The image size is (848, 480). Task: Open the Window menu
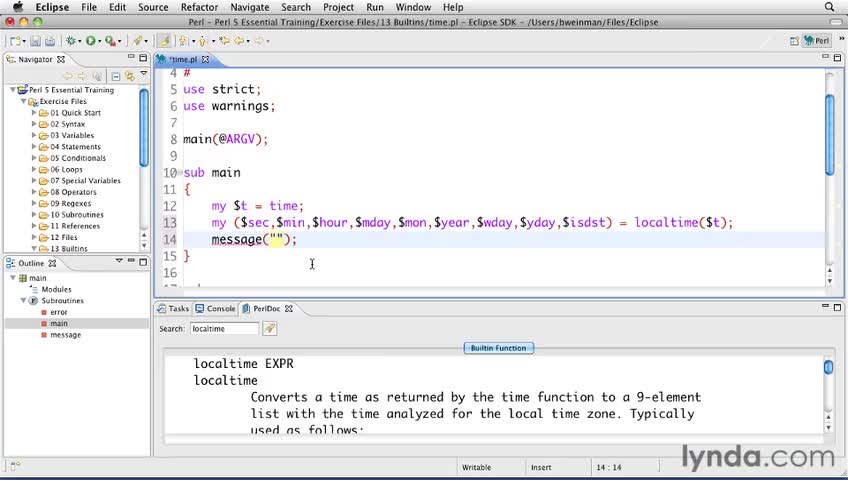[x=413, y=7]
